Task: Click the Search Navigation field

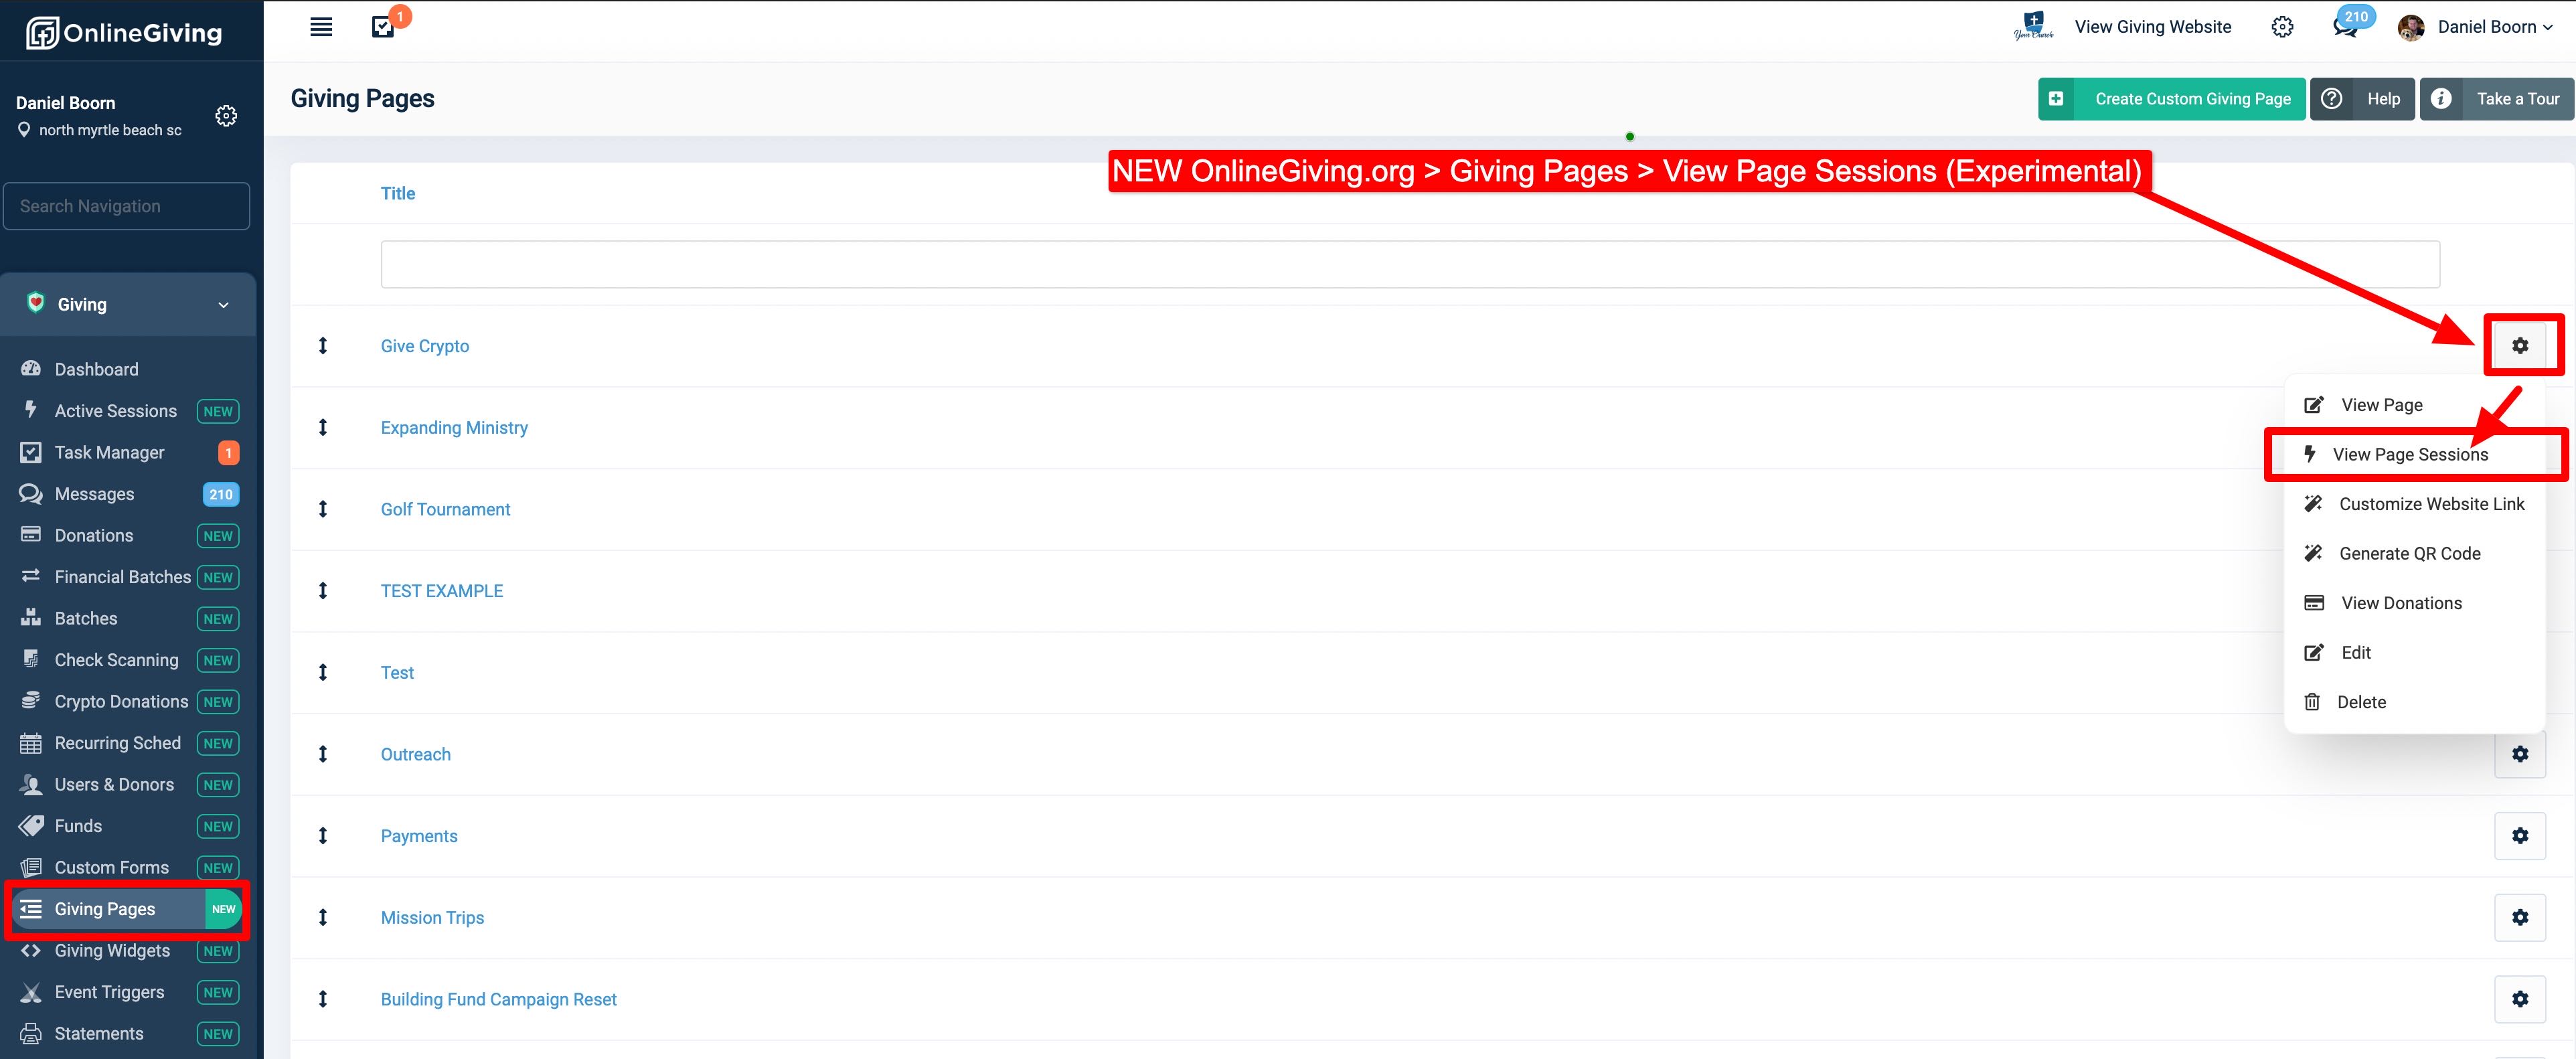Action: (x=127, y=206)
